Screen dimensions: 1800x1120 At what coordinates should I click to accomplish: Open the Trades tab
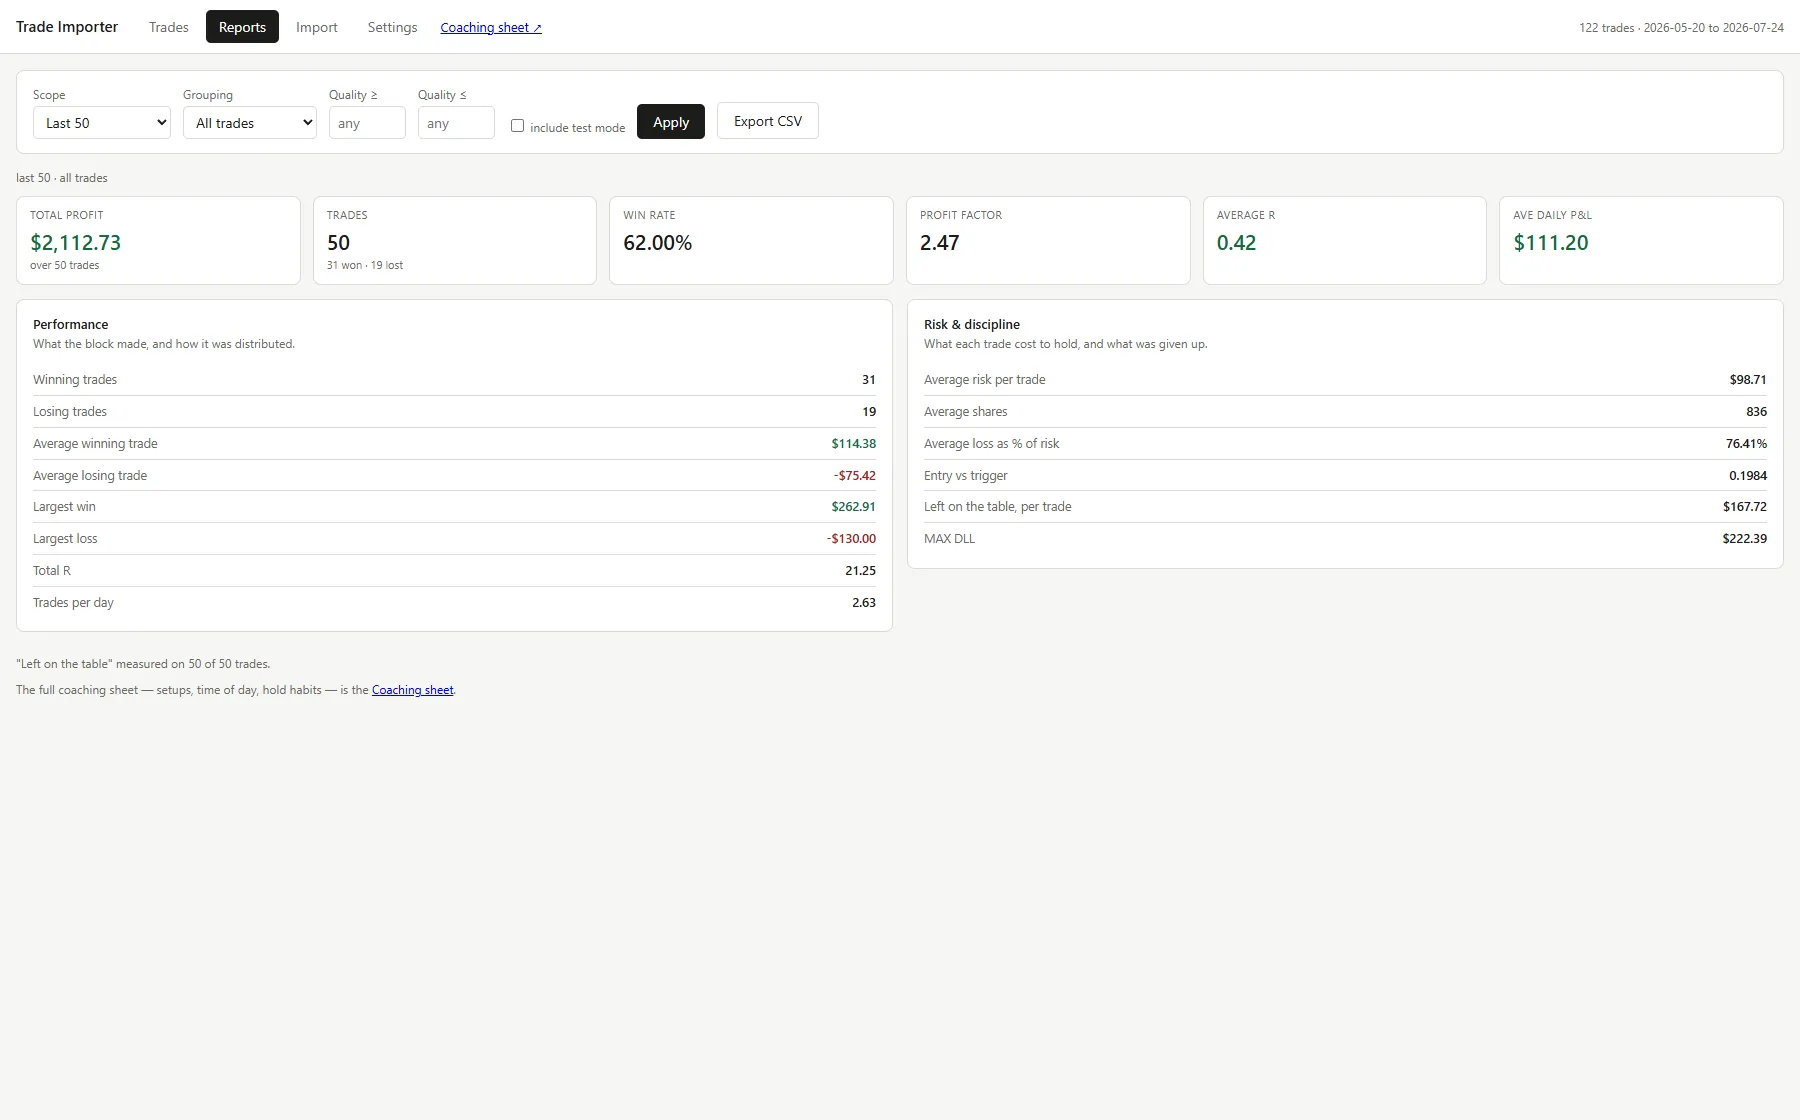coord(168,27)
